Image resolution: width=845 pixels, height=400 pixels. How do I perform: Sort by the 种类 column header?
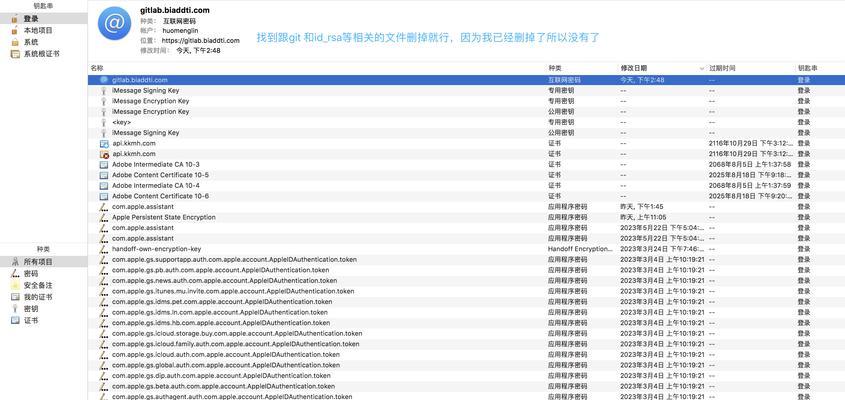555,68
